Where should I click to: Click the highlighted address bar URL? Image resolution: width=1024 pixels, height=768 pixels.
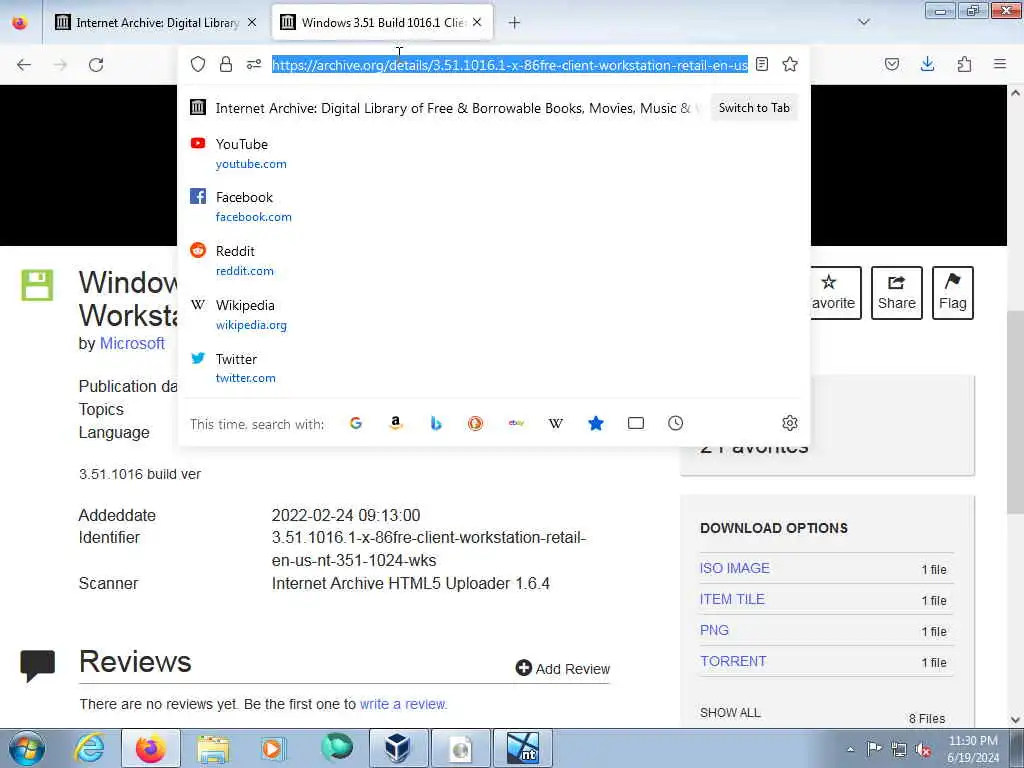tap(509, 65)
